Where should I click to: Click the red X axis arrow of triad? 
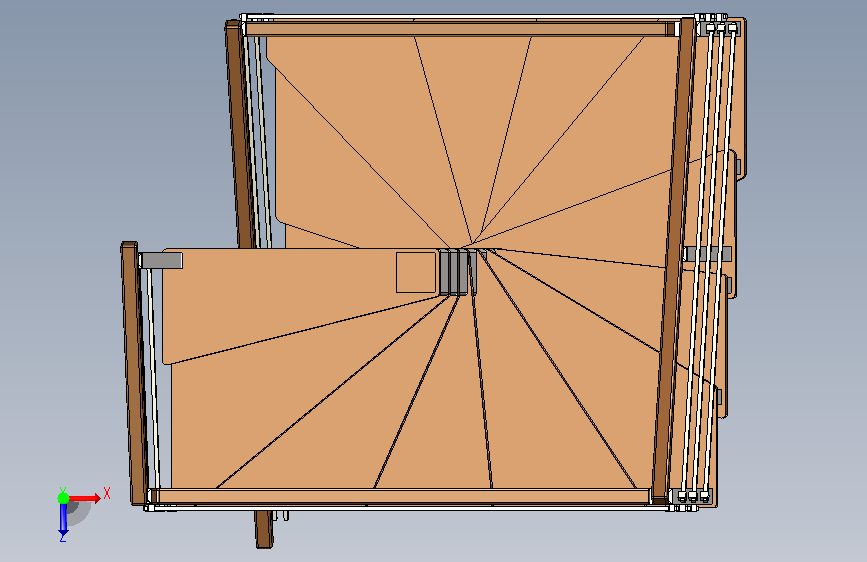click(x=85, y=498)
